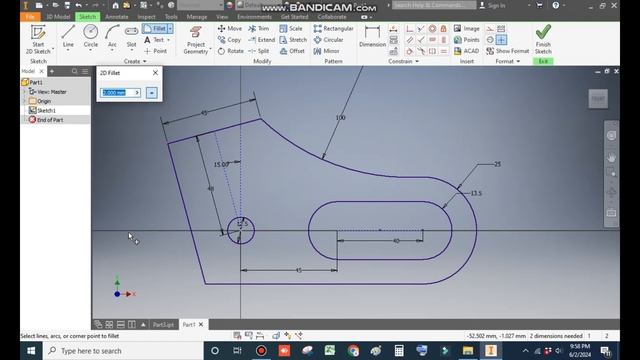Start a new 2D Sketch
640x360 pixels.
pyautogui.click(x=38, y=39)
